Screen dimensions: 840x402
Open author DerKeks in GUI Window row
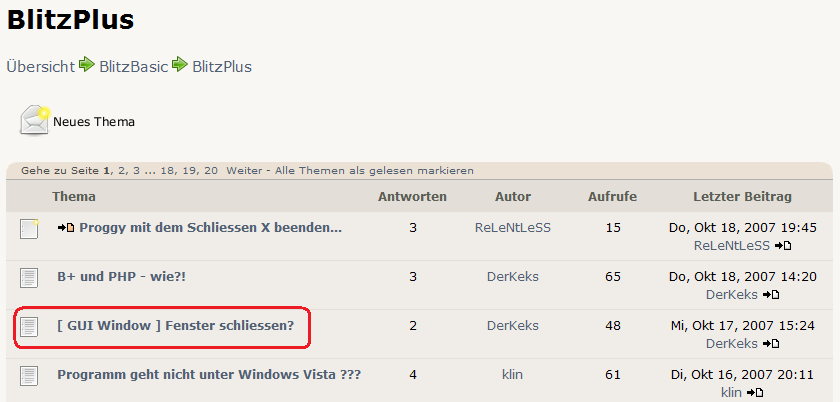click(x=513, y=325)
